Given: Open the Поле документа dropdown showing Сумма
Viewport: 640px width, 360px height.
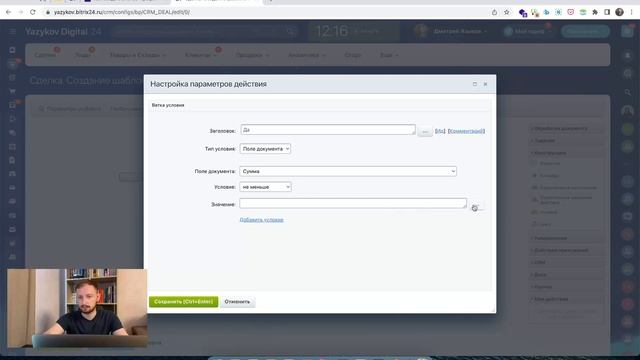Looking at the screenshot, I should (x=348, y=171).
